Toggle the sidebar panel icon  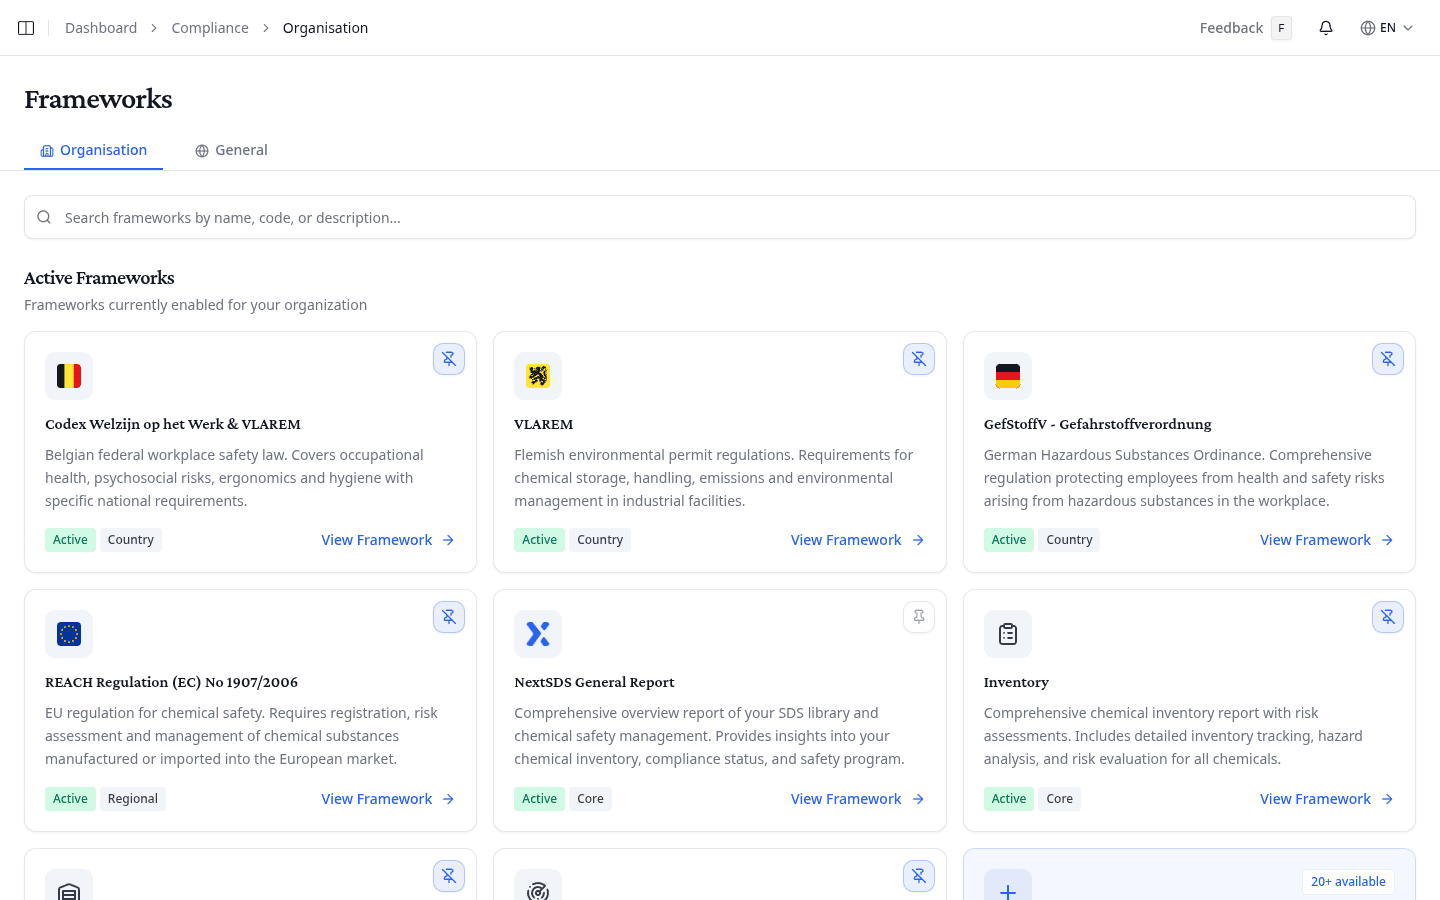point(26,28)
